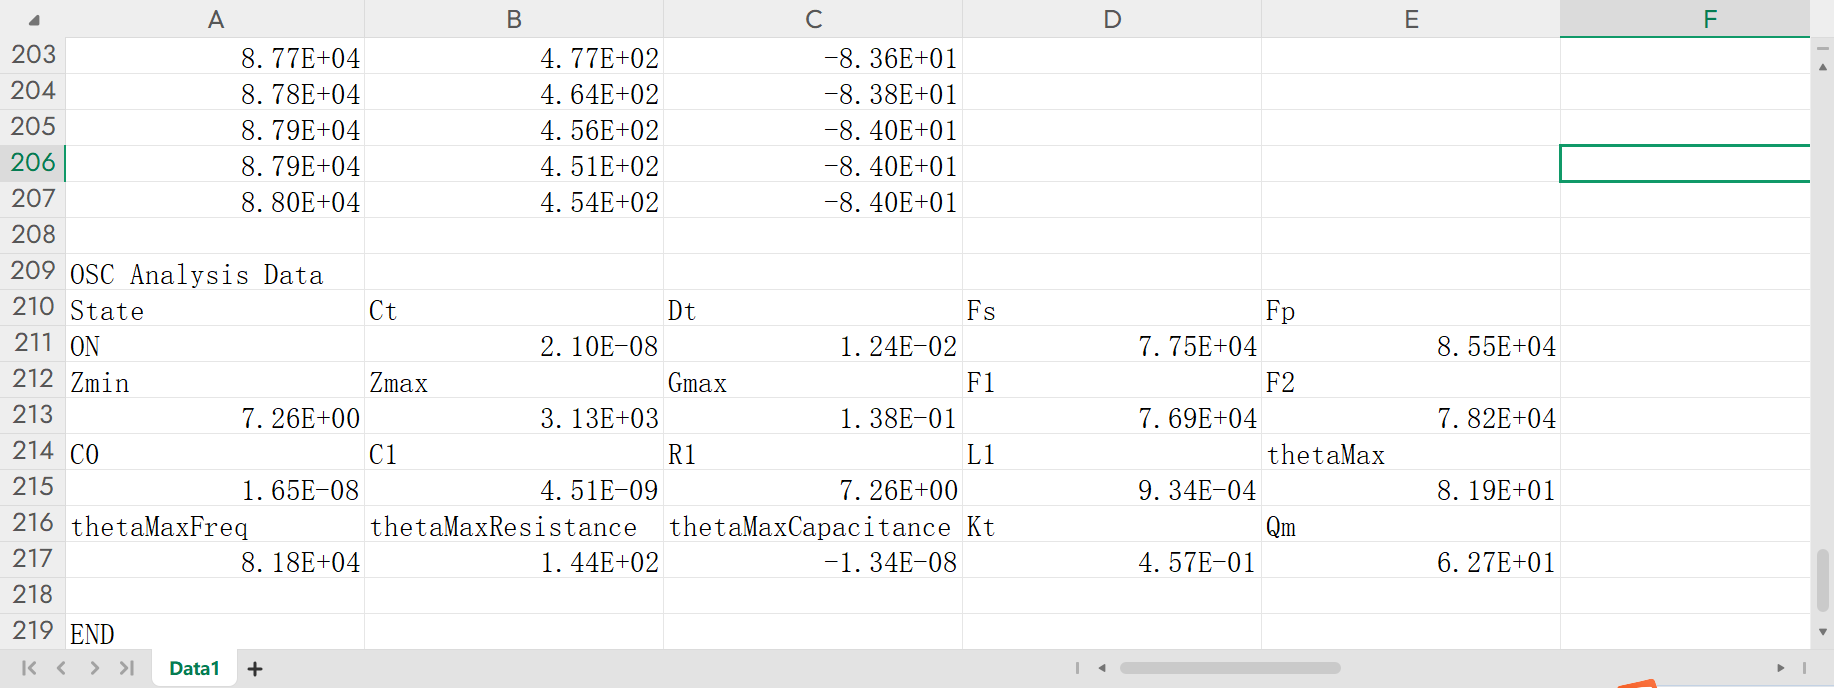Click the vertical scrollbar up arrow
This screenshot has height=688, width=1834.
1823,67
